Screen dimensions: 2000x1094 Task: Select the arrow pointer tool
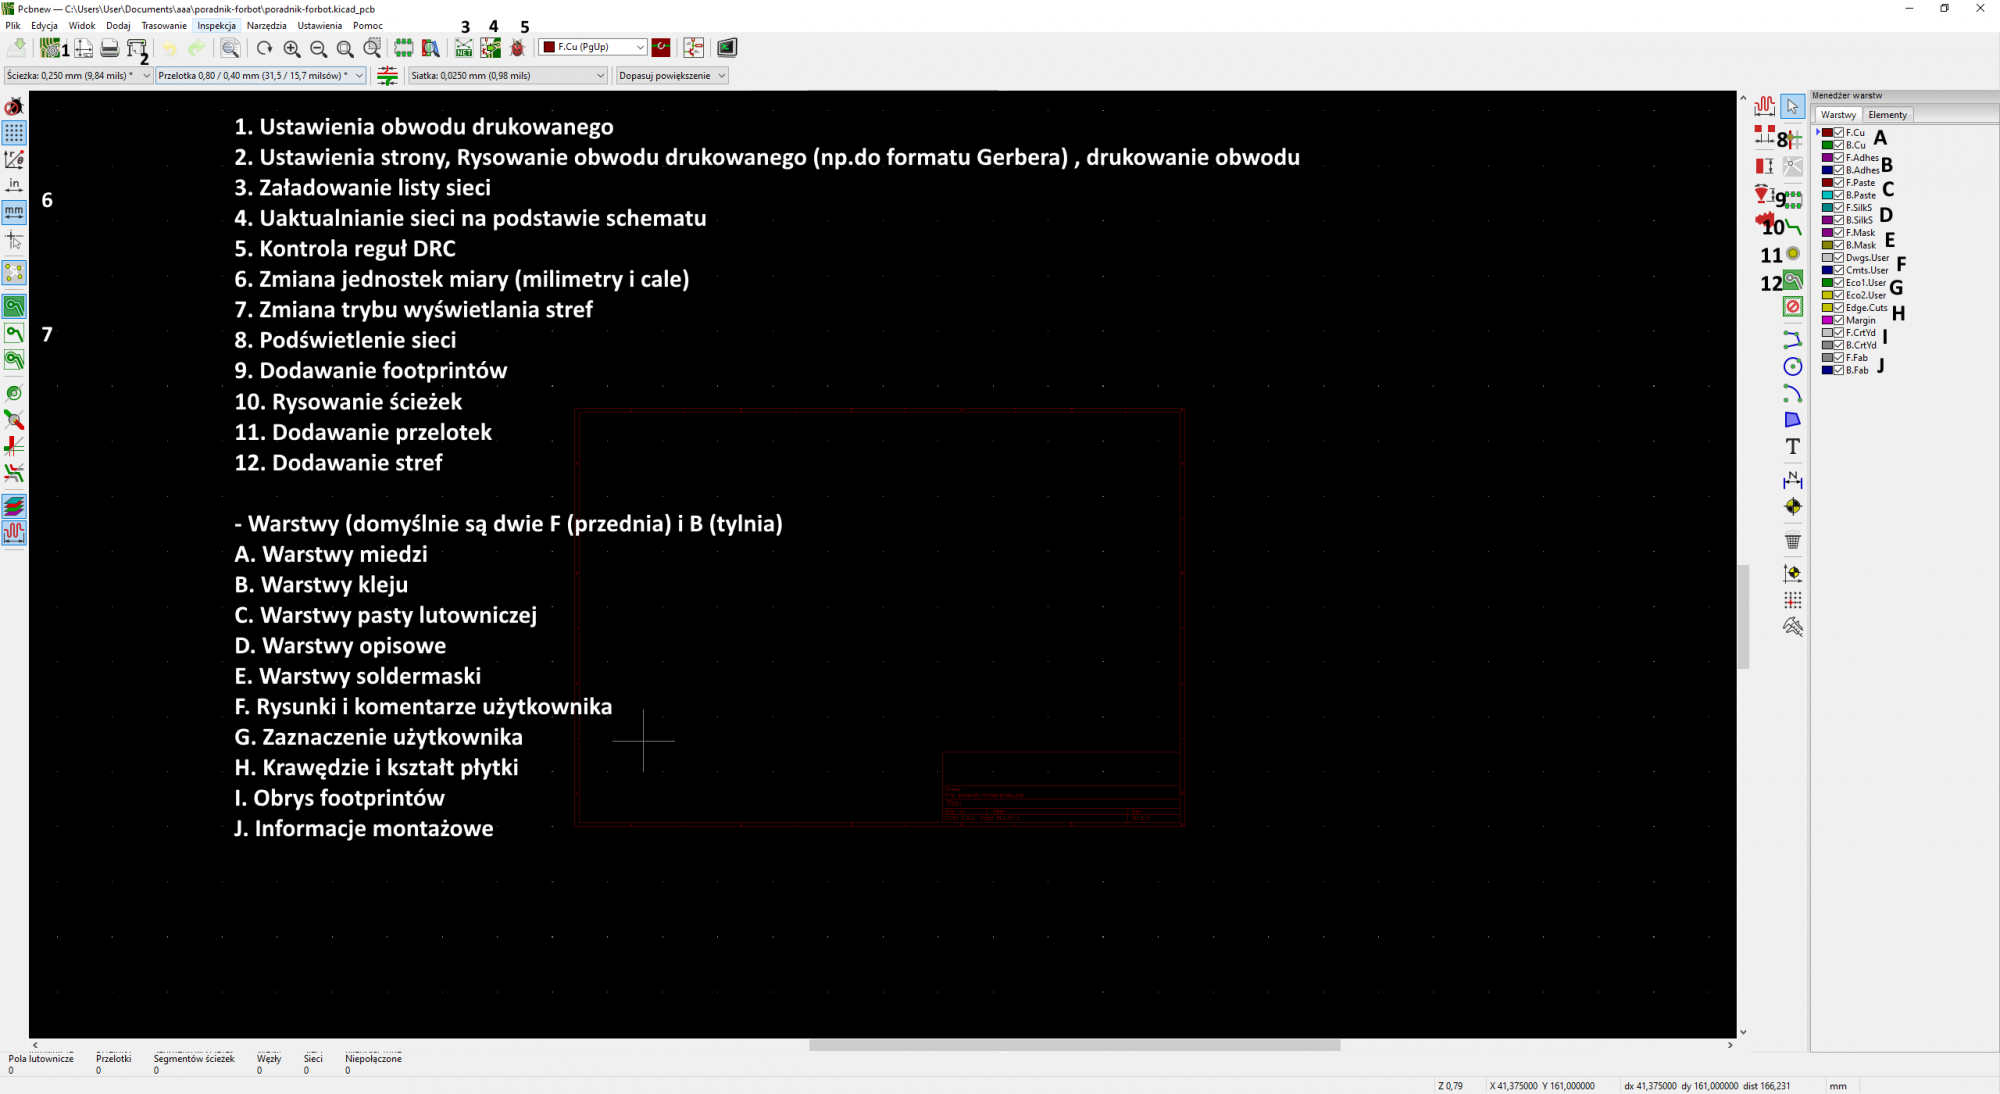pyautogui.click(x=1793, y=106)
